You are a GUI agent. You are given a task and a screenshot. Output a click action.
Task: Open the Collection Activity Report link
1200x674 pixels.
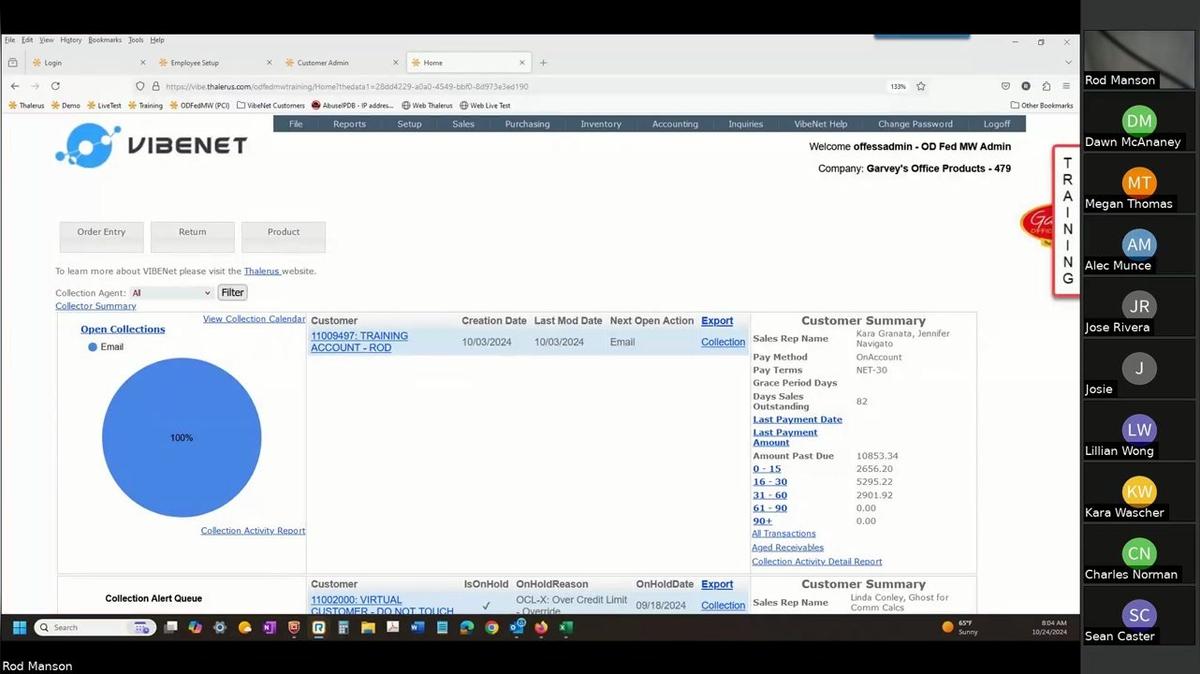[x=252, y=530]
